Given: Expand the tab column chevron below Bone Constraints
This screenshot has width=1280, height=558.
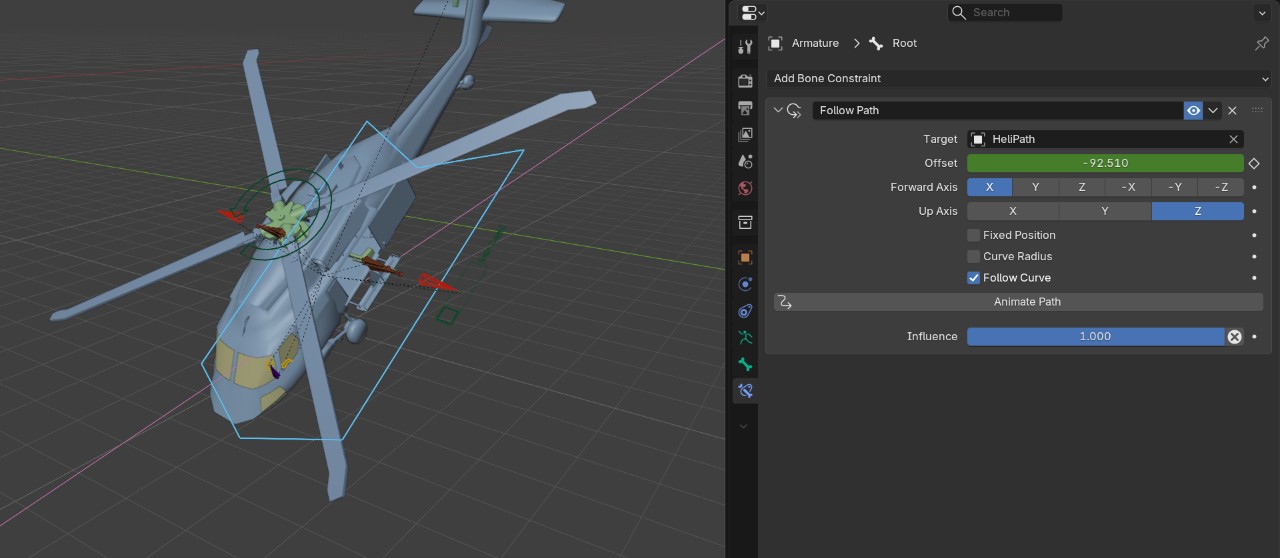Looking at the screenshot, I should (x=745, y=426).
